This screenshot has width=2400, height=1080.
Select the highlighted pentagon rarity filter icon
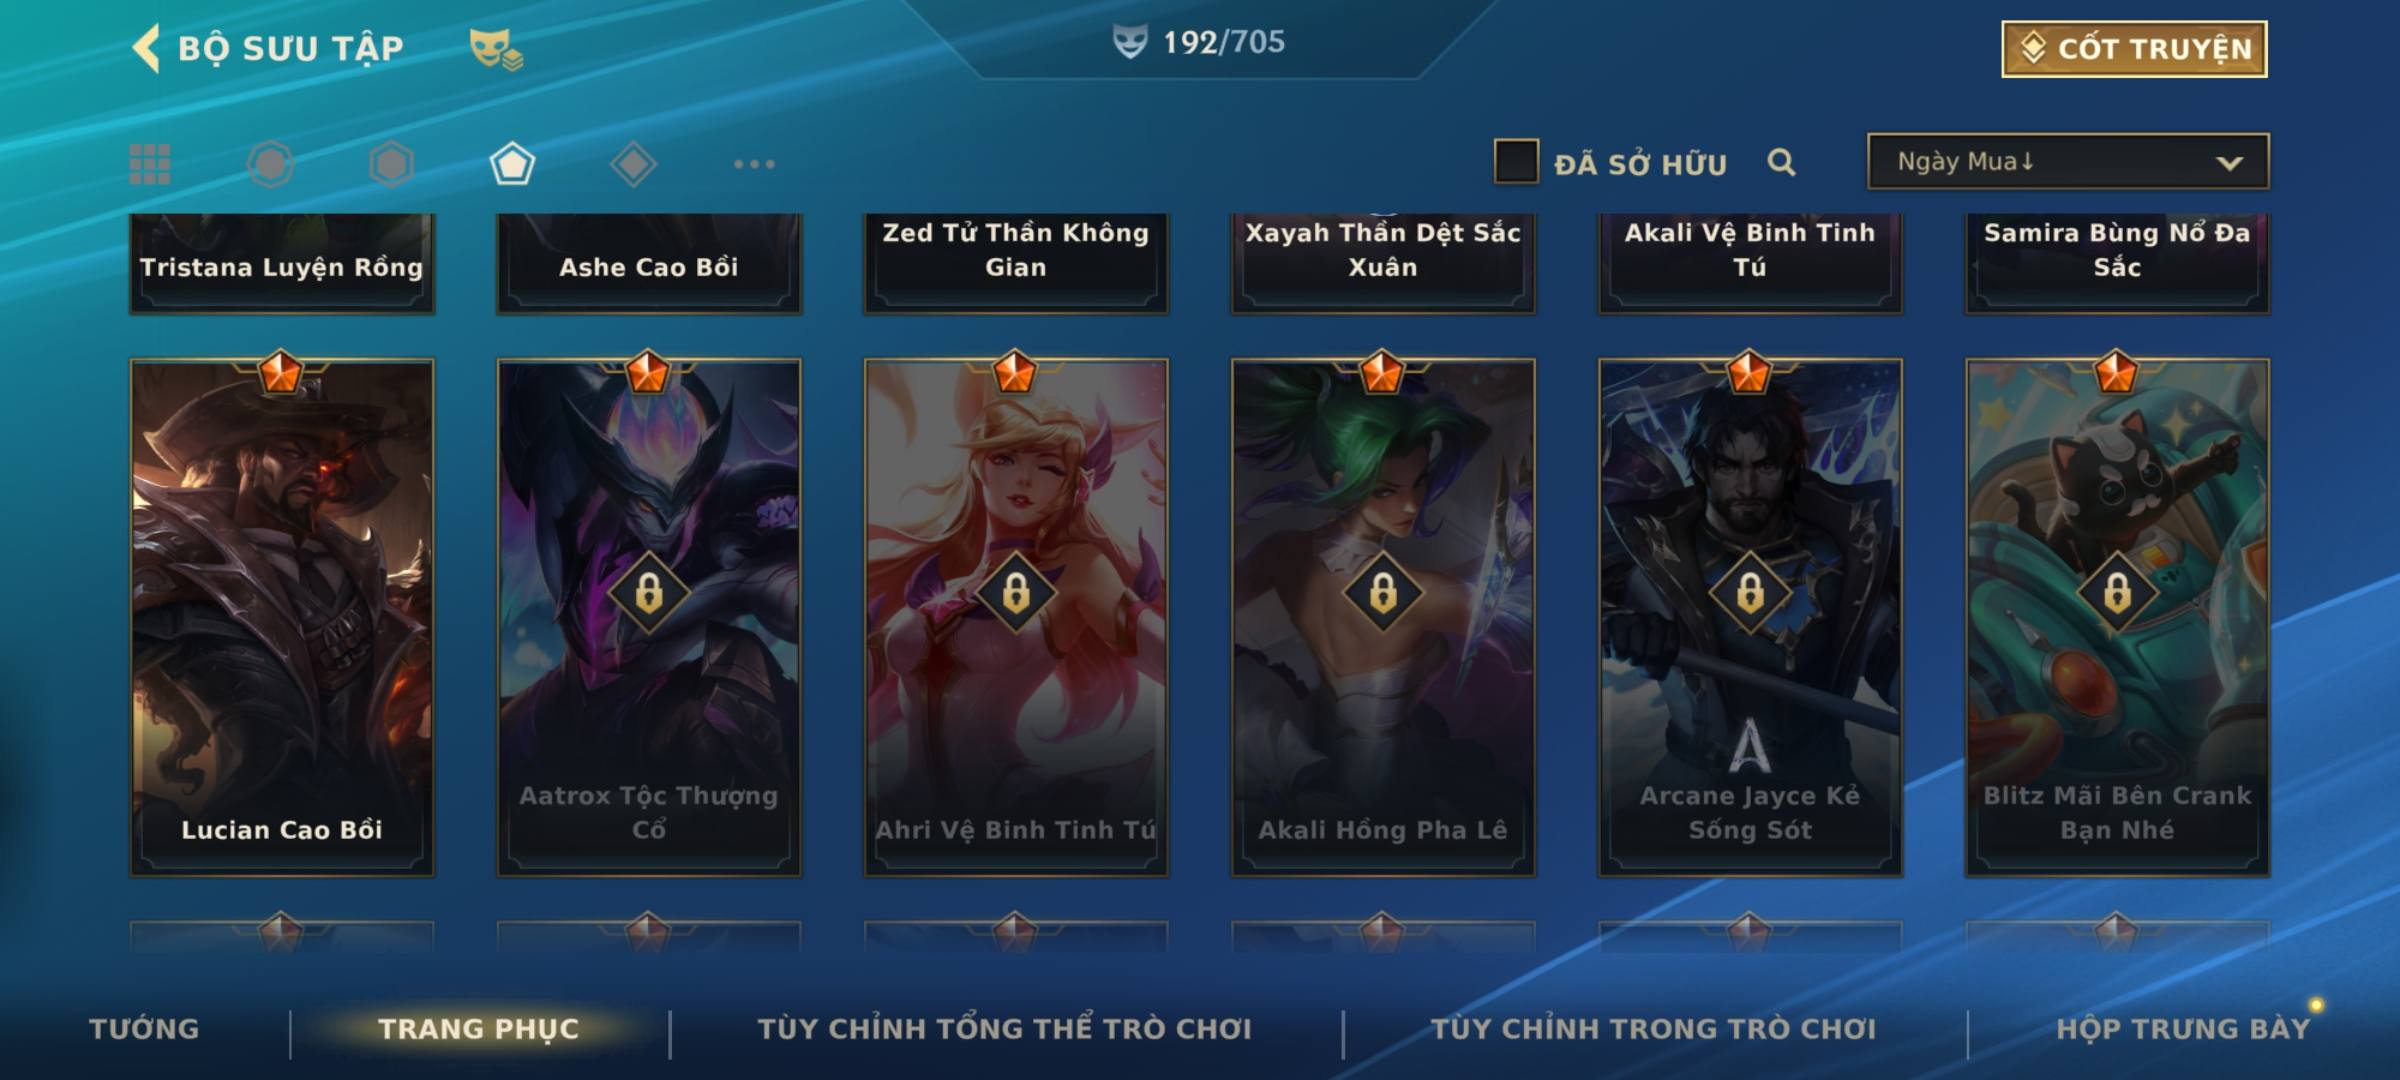[x=512, y=164]
